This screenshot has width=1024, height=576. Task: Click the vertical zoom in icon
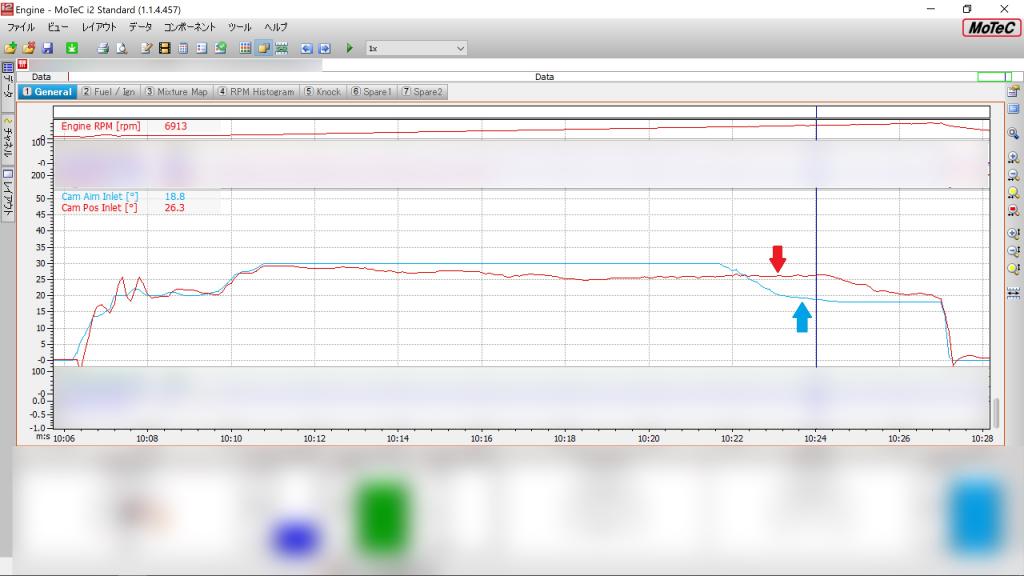click(x=1013, y=233)
